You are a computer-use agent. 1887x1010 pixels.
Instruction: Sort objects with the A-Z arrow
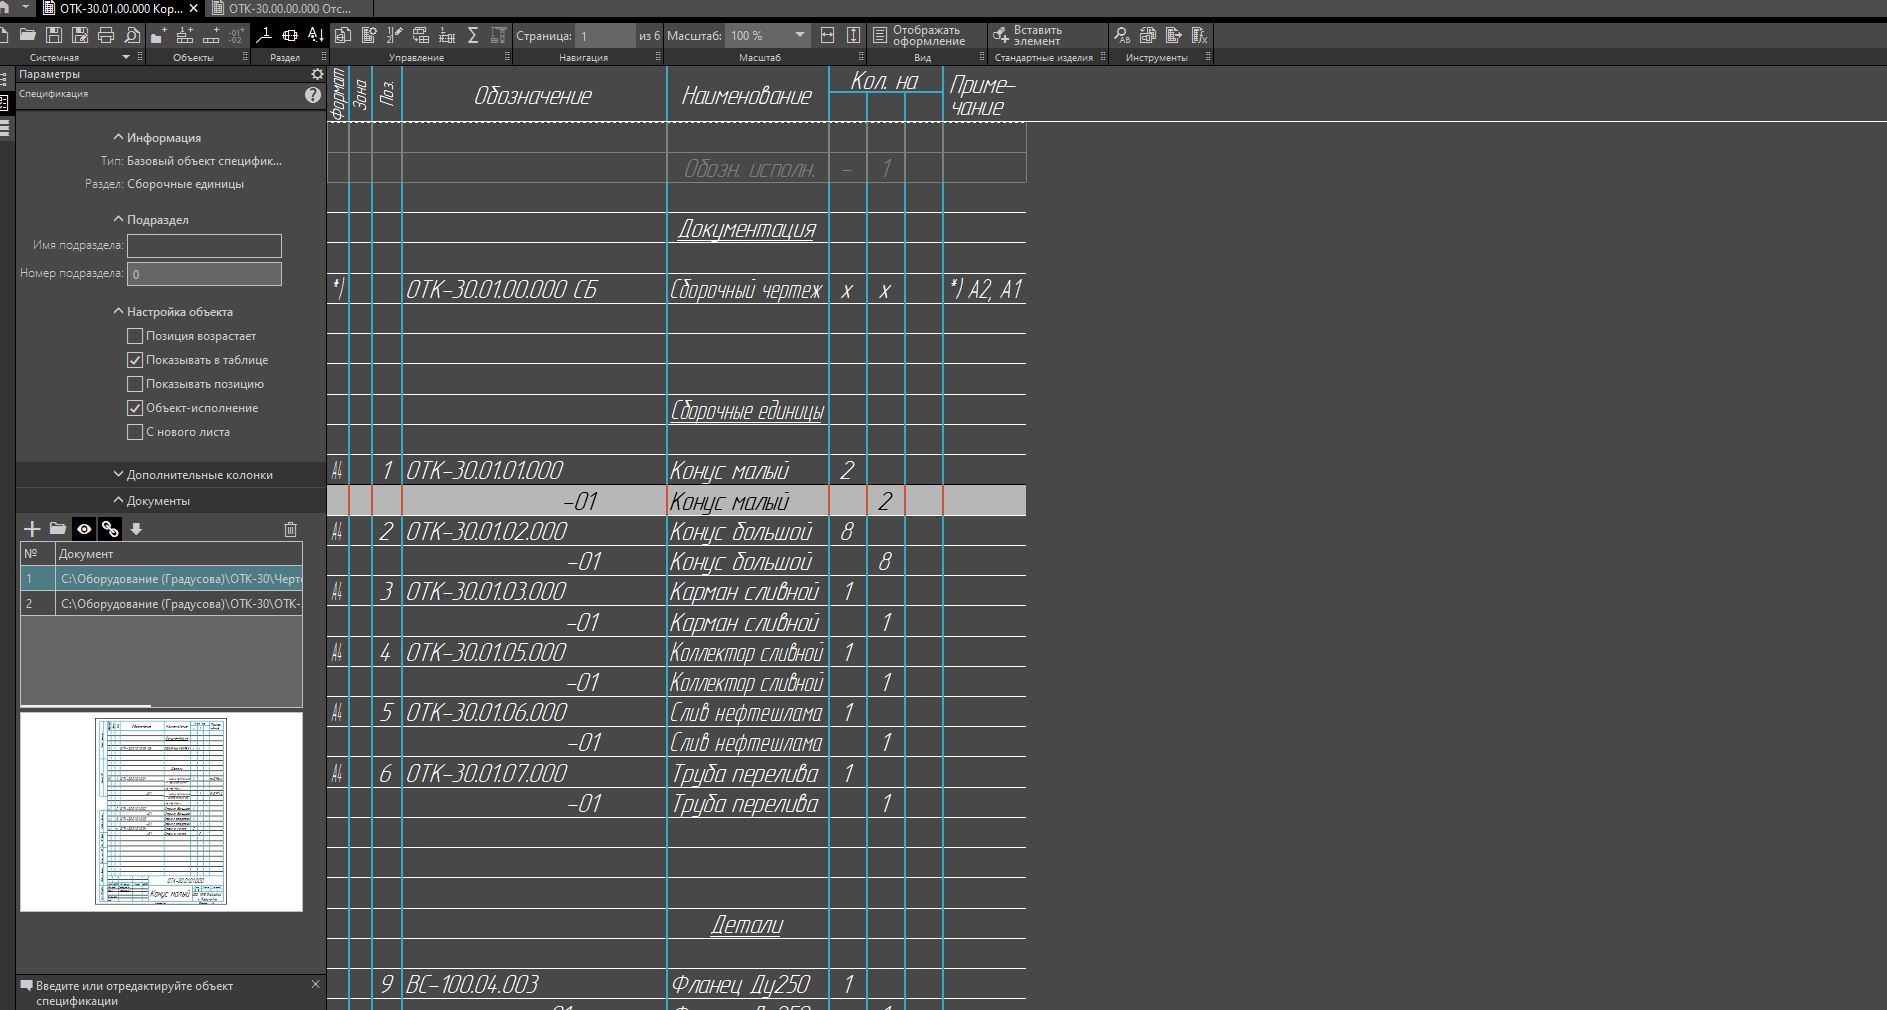(316, 35)
